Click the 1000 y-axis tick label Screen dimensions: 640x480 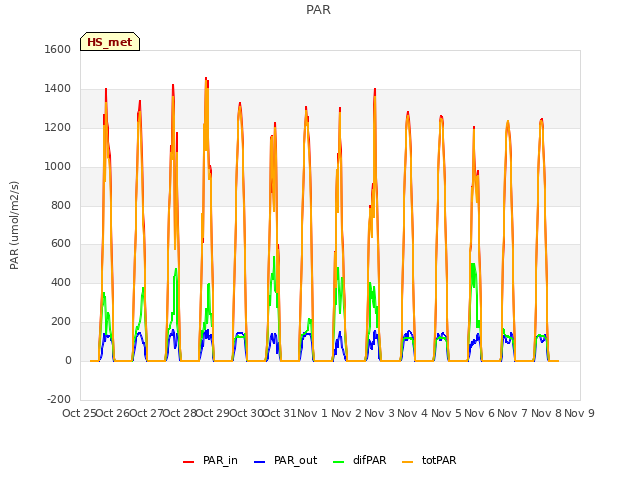pyautogui.click(x=58, y=166)
